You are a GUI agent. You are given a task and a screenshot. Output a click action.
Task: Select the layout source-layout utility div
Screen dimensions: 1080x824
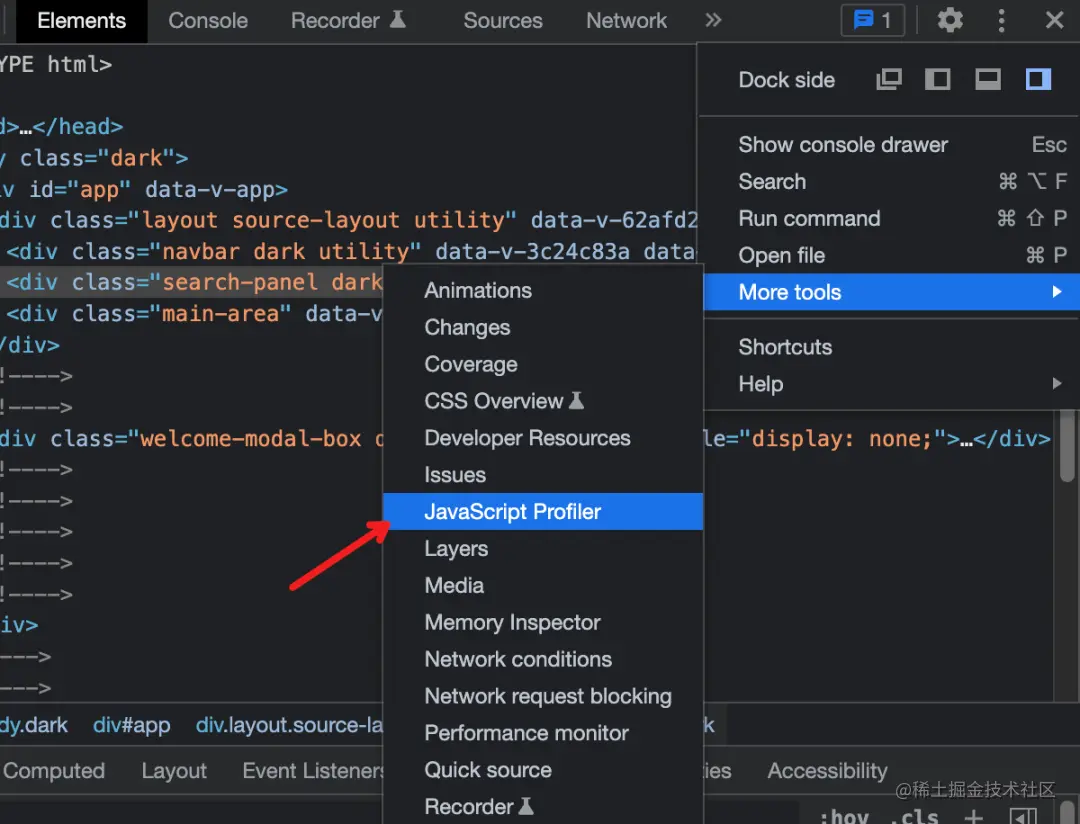tap(348, 220)
